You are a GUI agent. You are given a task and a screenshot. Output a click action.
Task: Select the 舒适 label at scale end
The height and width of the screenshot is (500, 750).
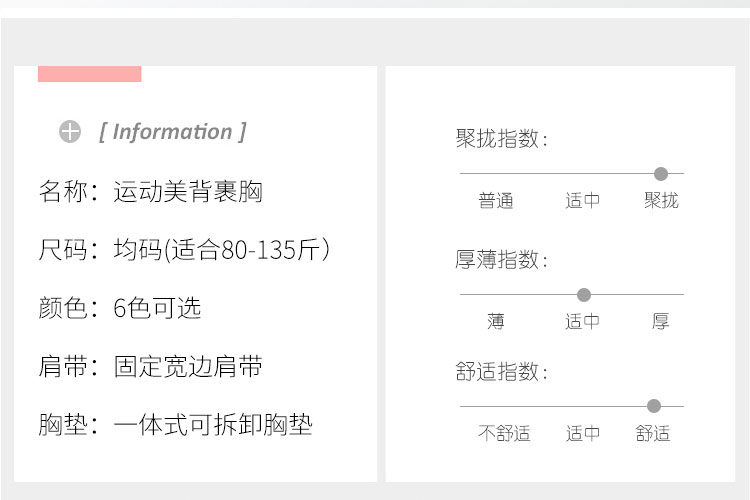653,433
